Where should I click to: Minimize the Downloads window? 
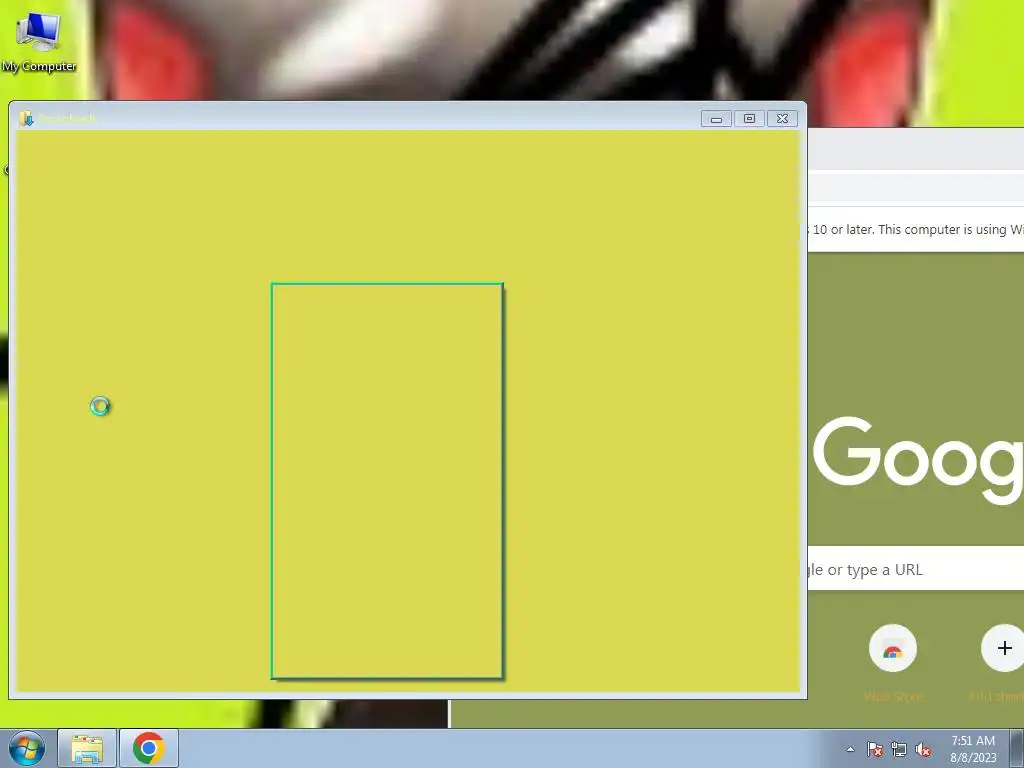(716, 119)
